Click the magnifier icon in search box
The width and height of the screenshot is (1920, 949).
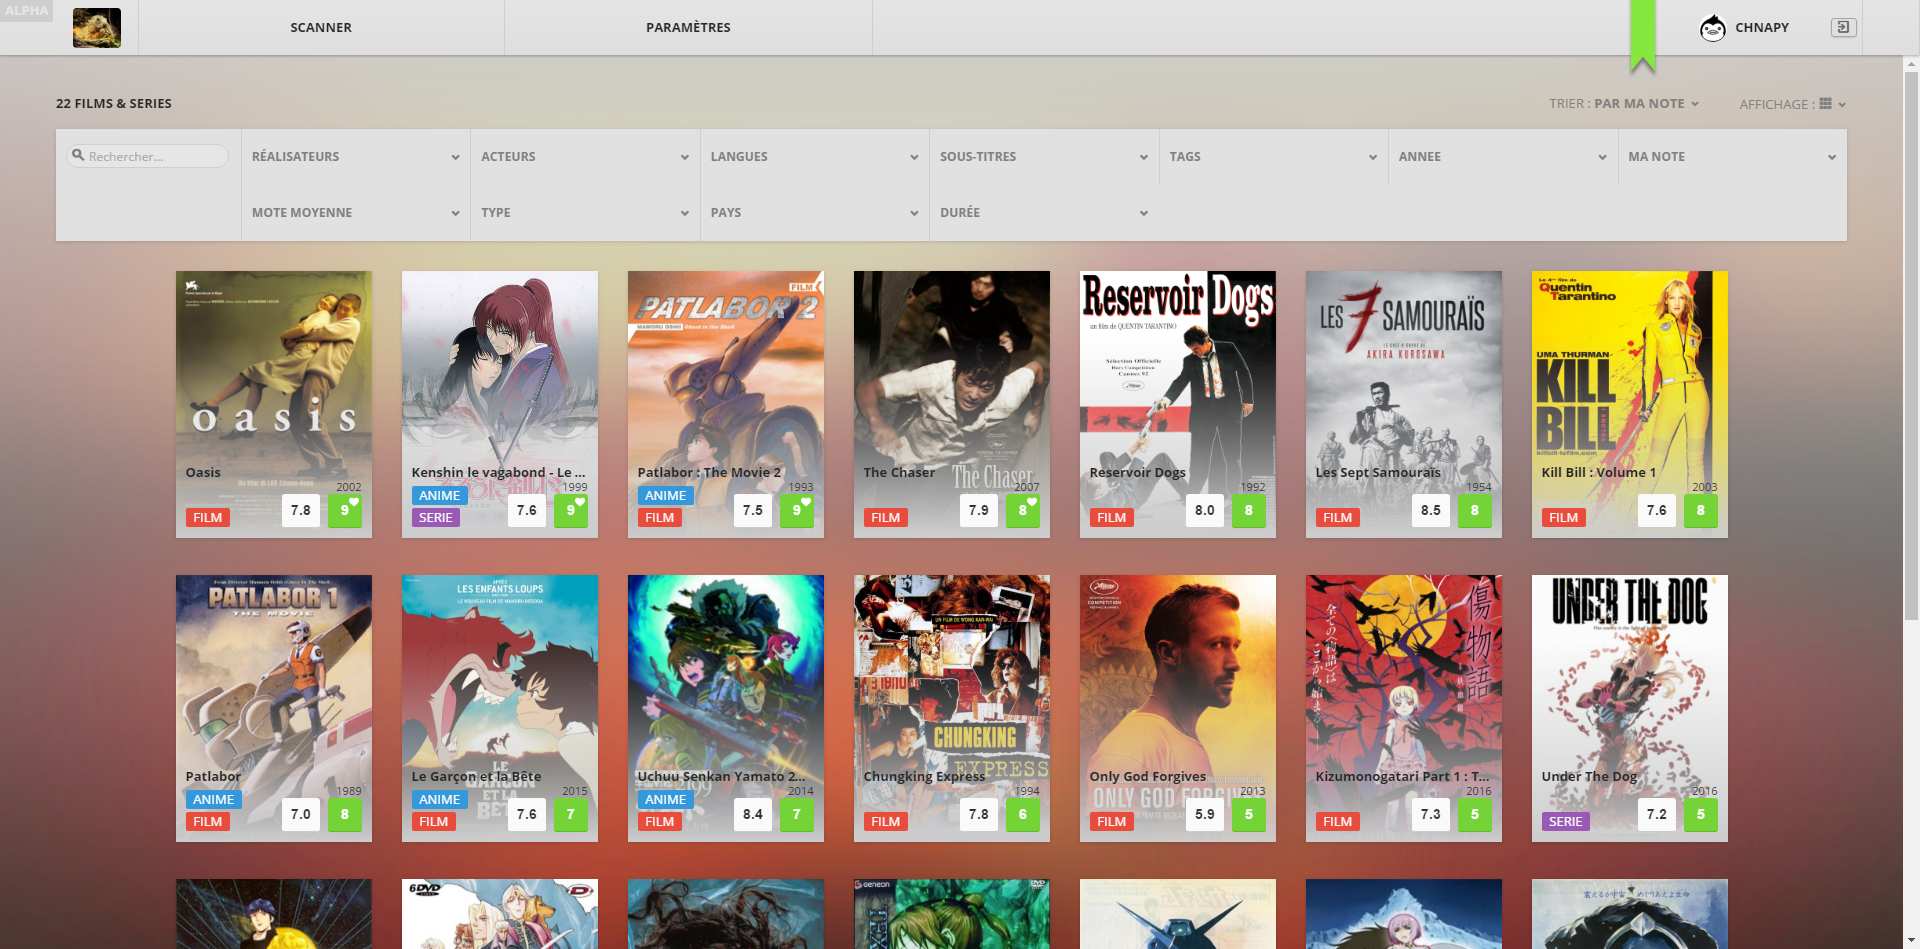click(x=78, y=156)
